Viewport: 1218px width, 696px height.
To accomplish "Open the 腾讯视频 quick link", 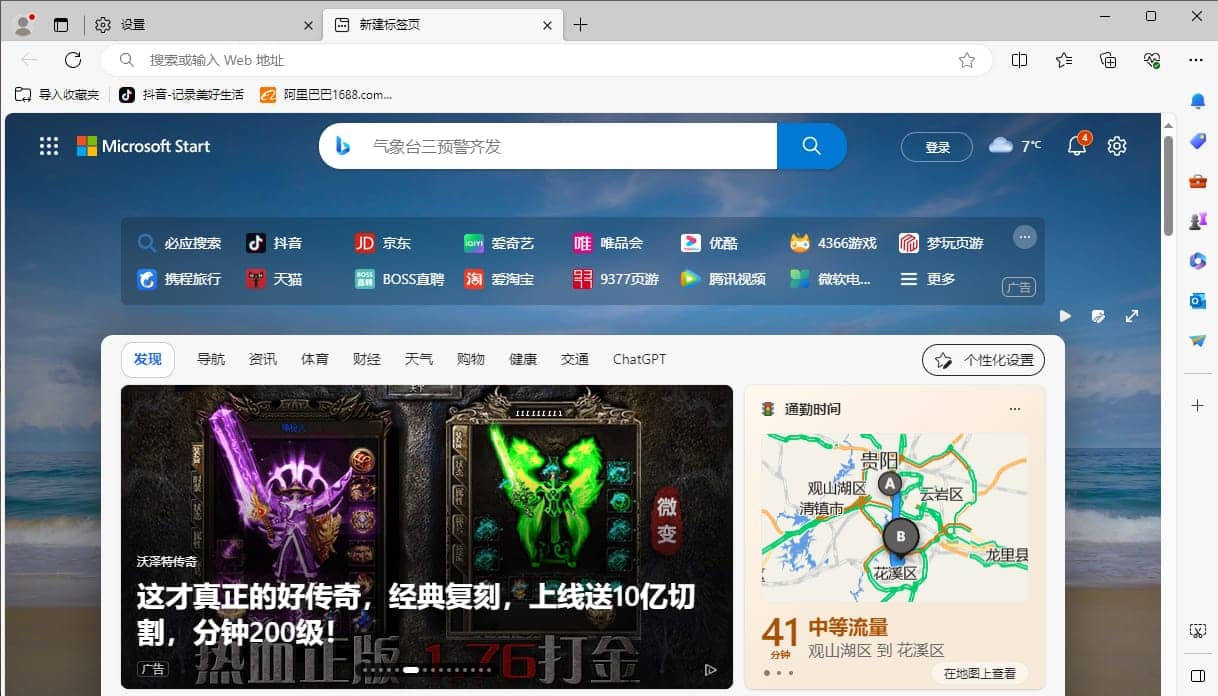I will tap(723, 279).
